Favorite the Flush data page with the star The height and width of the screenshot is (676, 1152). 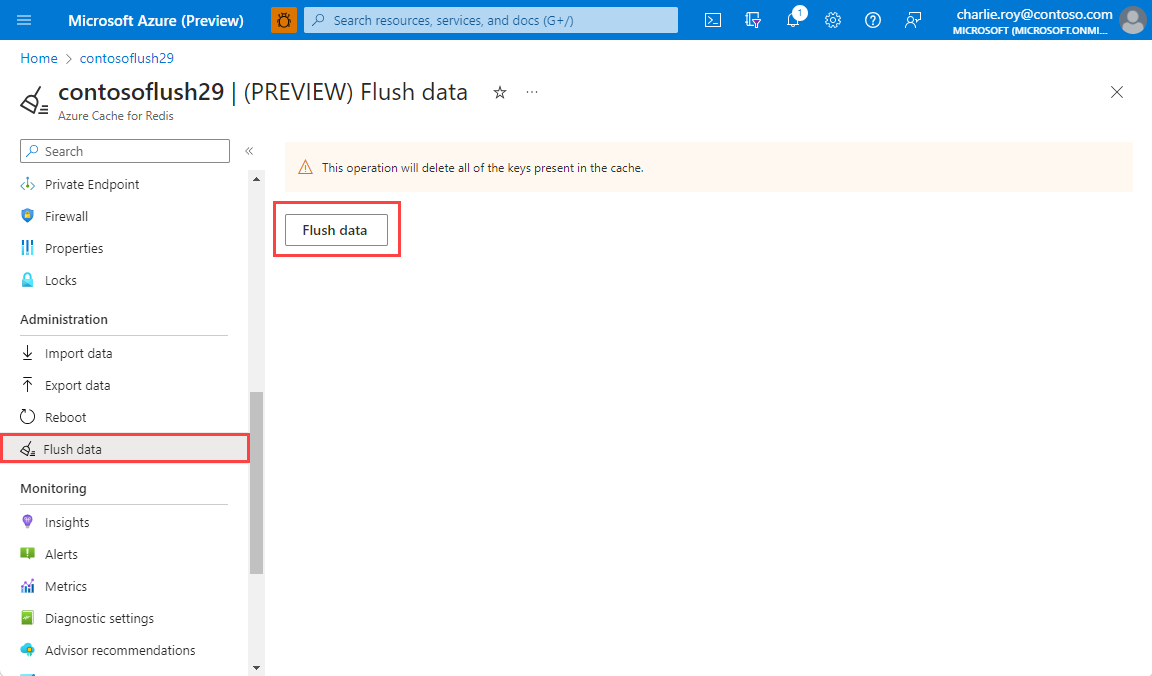click(x=499, y=92)
